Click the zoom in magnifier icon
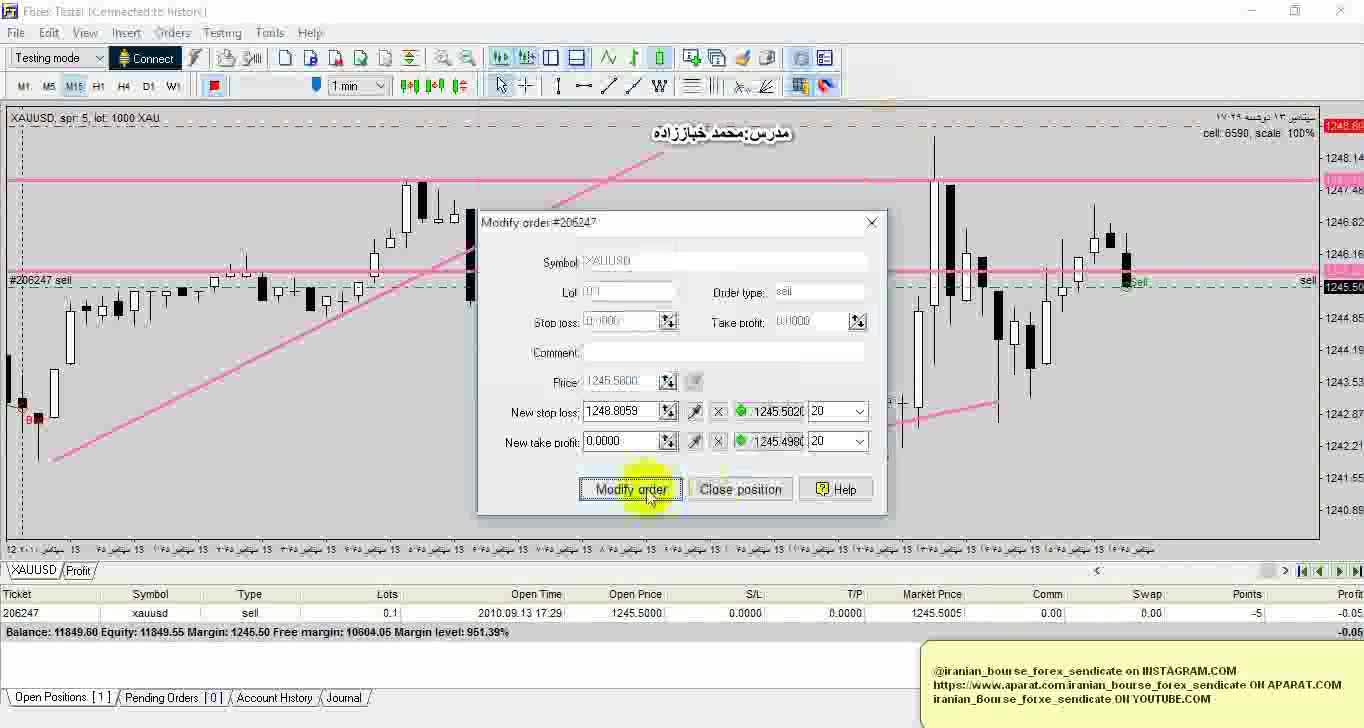 coord(442,58)
